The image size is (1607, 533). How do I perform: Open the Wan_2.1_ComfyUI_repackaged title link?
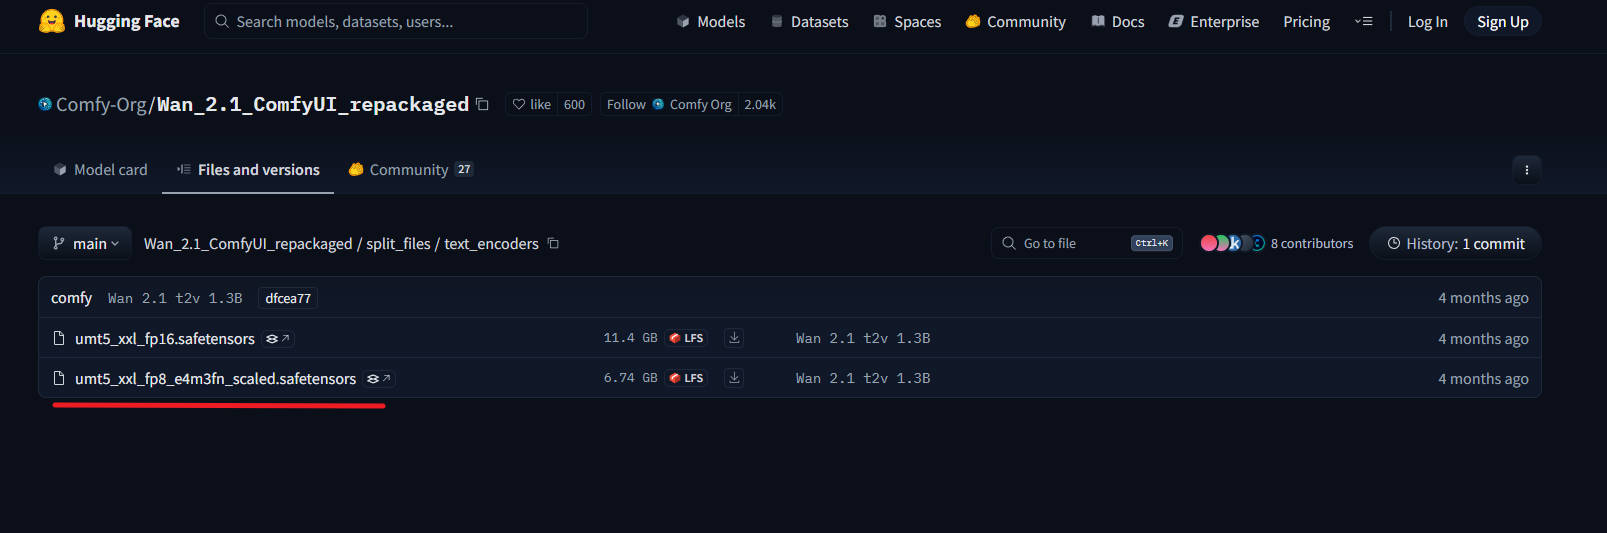click(x=313, y=104)
